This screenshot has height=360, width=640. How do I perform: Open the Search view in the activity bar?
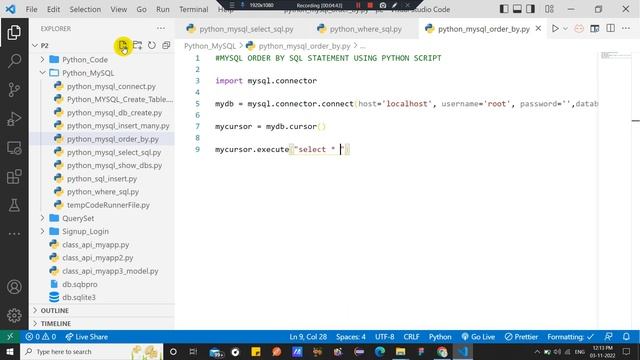[x=14, y=61]
